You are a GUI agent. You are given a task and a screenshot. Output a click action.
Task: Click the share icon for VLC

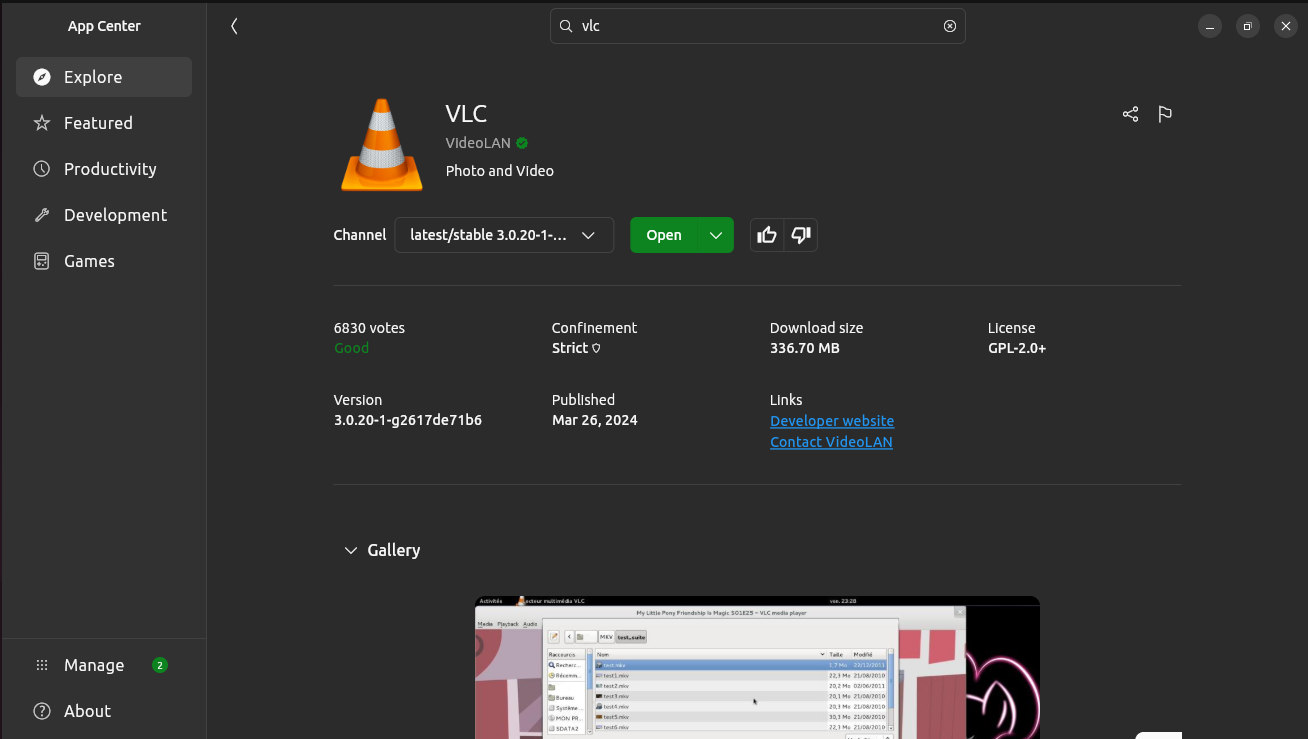click(x=1130, y=114)
